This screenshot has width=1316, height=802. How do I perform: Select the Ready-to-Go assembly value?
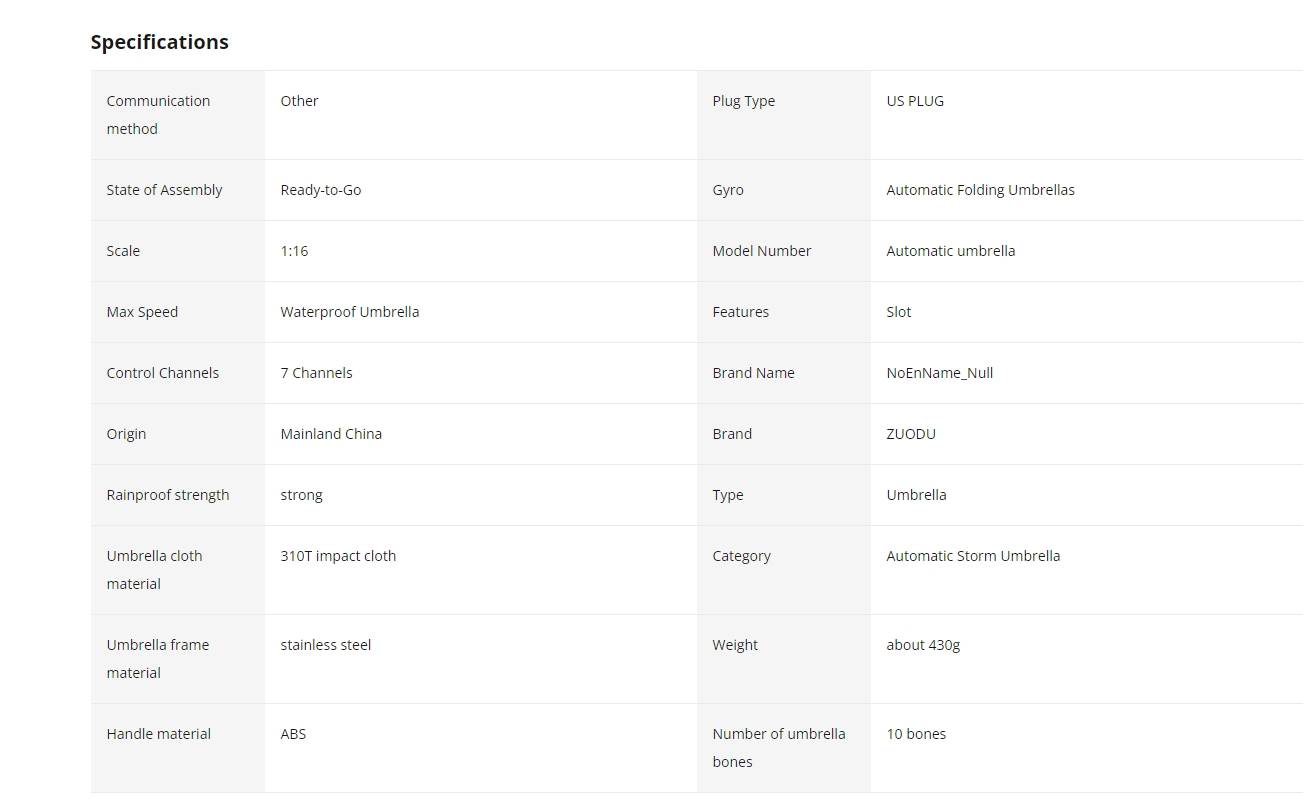pyautogui.click(x=321, y=190)
